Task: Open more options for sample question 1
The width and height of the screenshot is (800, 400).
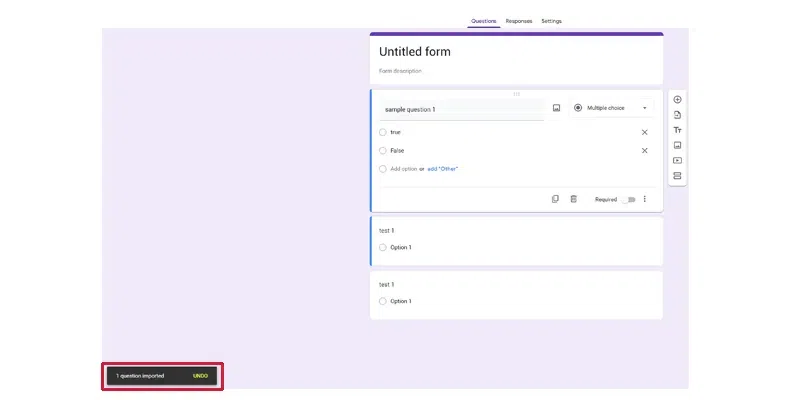Action: point(644,199)
